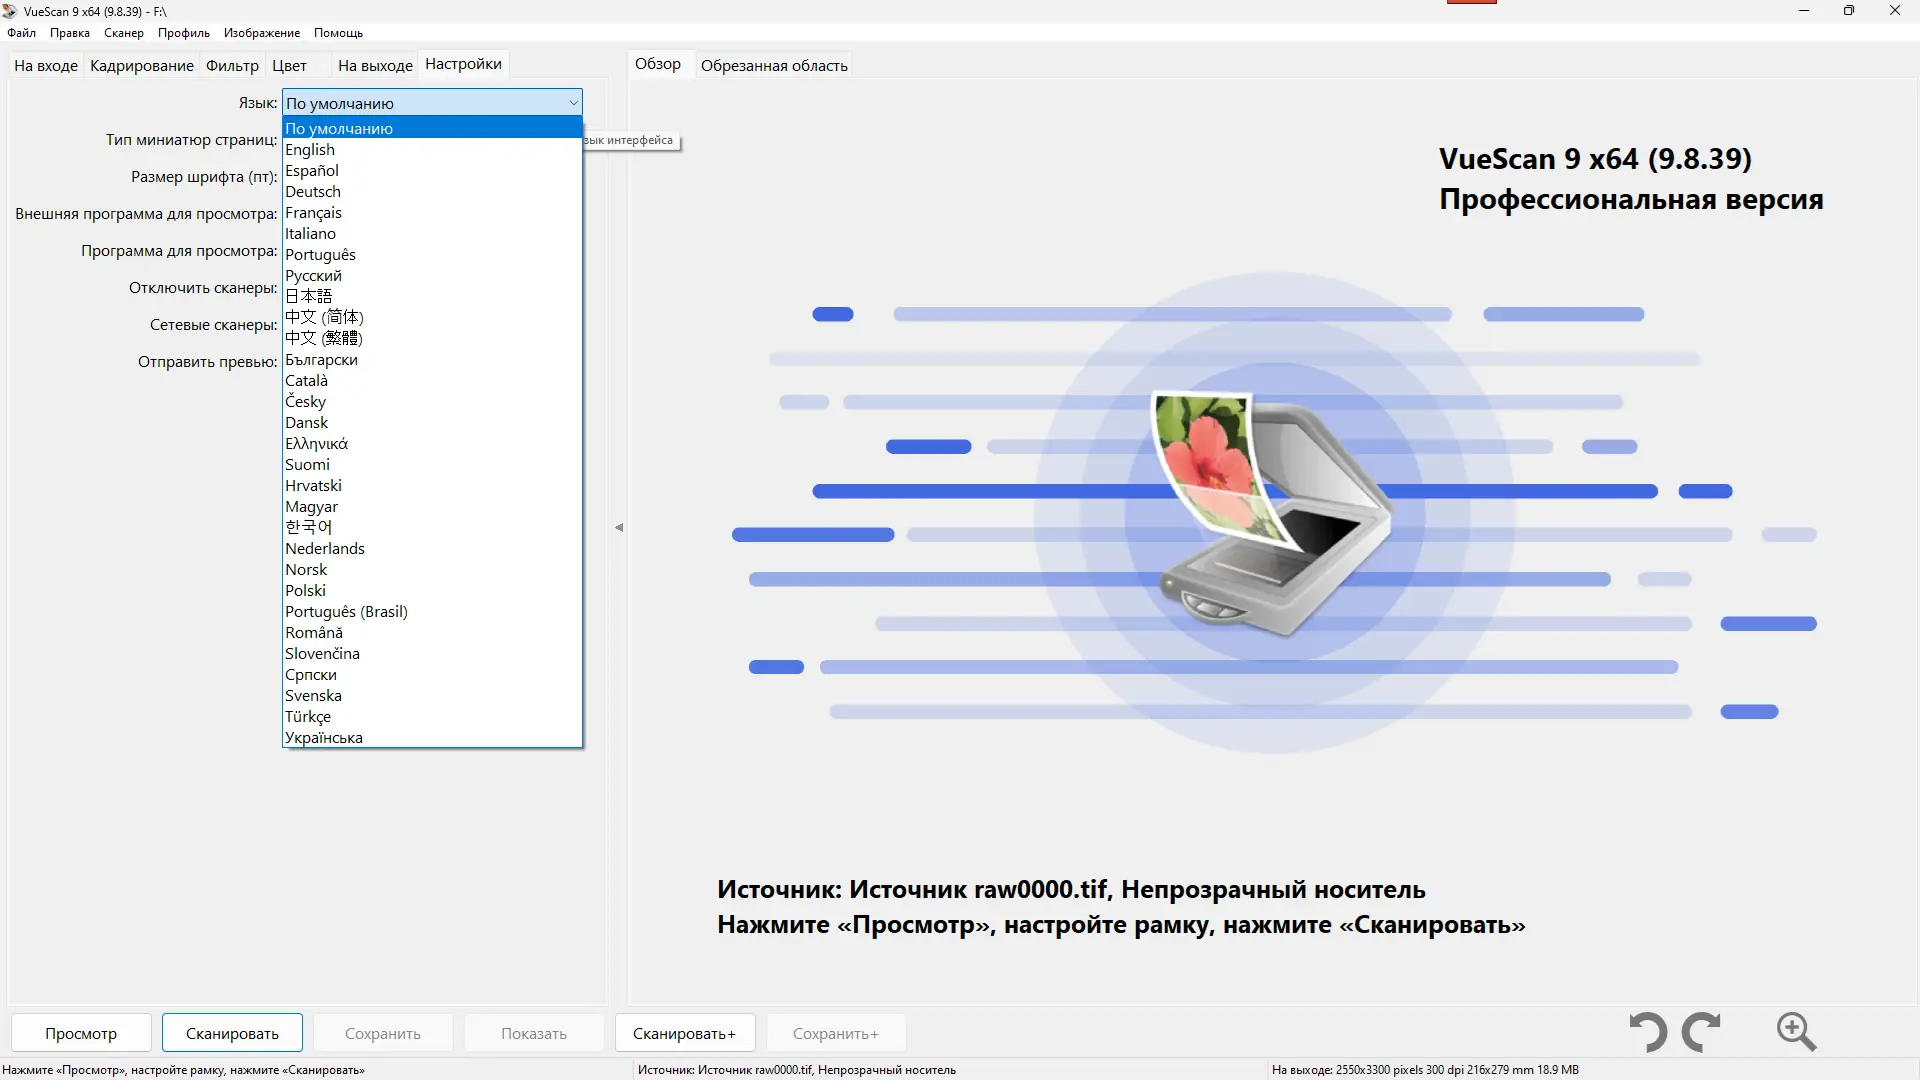Zoom into the scan preview

coord(1796,1032)
